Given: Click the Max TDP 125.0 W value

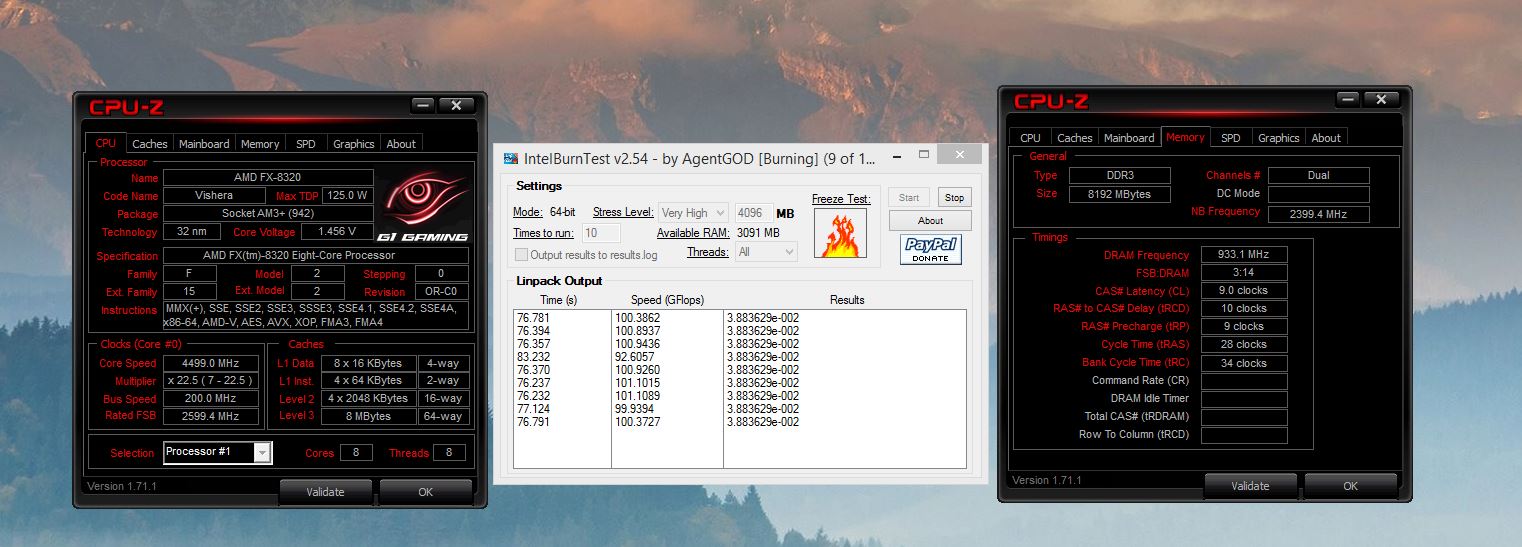Looking at the screenshot, I should (x=350, y=195).
